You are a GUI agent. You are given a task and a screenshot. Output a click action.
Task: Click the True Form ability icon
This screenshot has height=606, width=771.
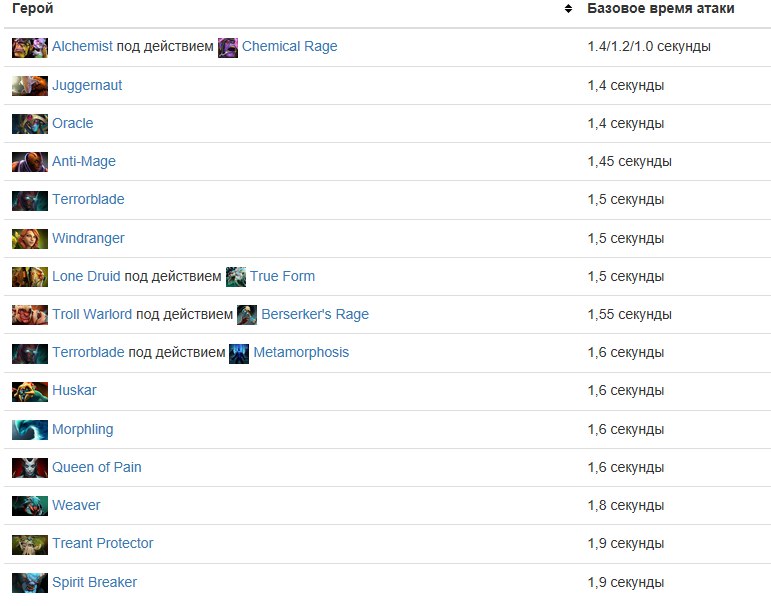[x=236, y=277]
